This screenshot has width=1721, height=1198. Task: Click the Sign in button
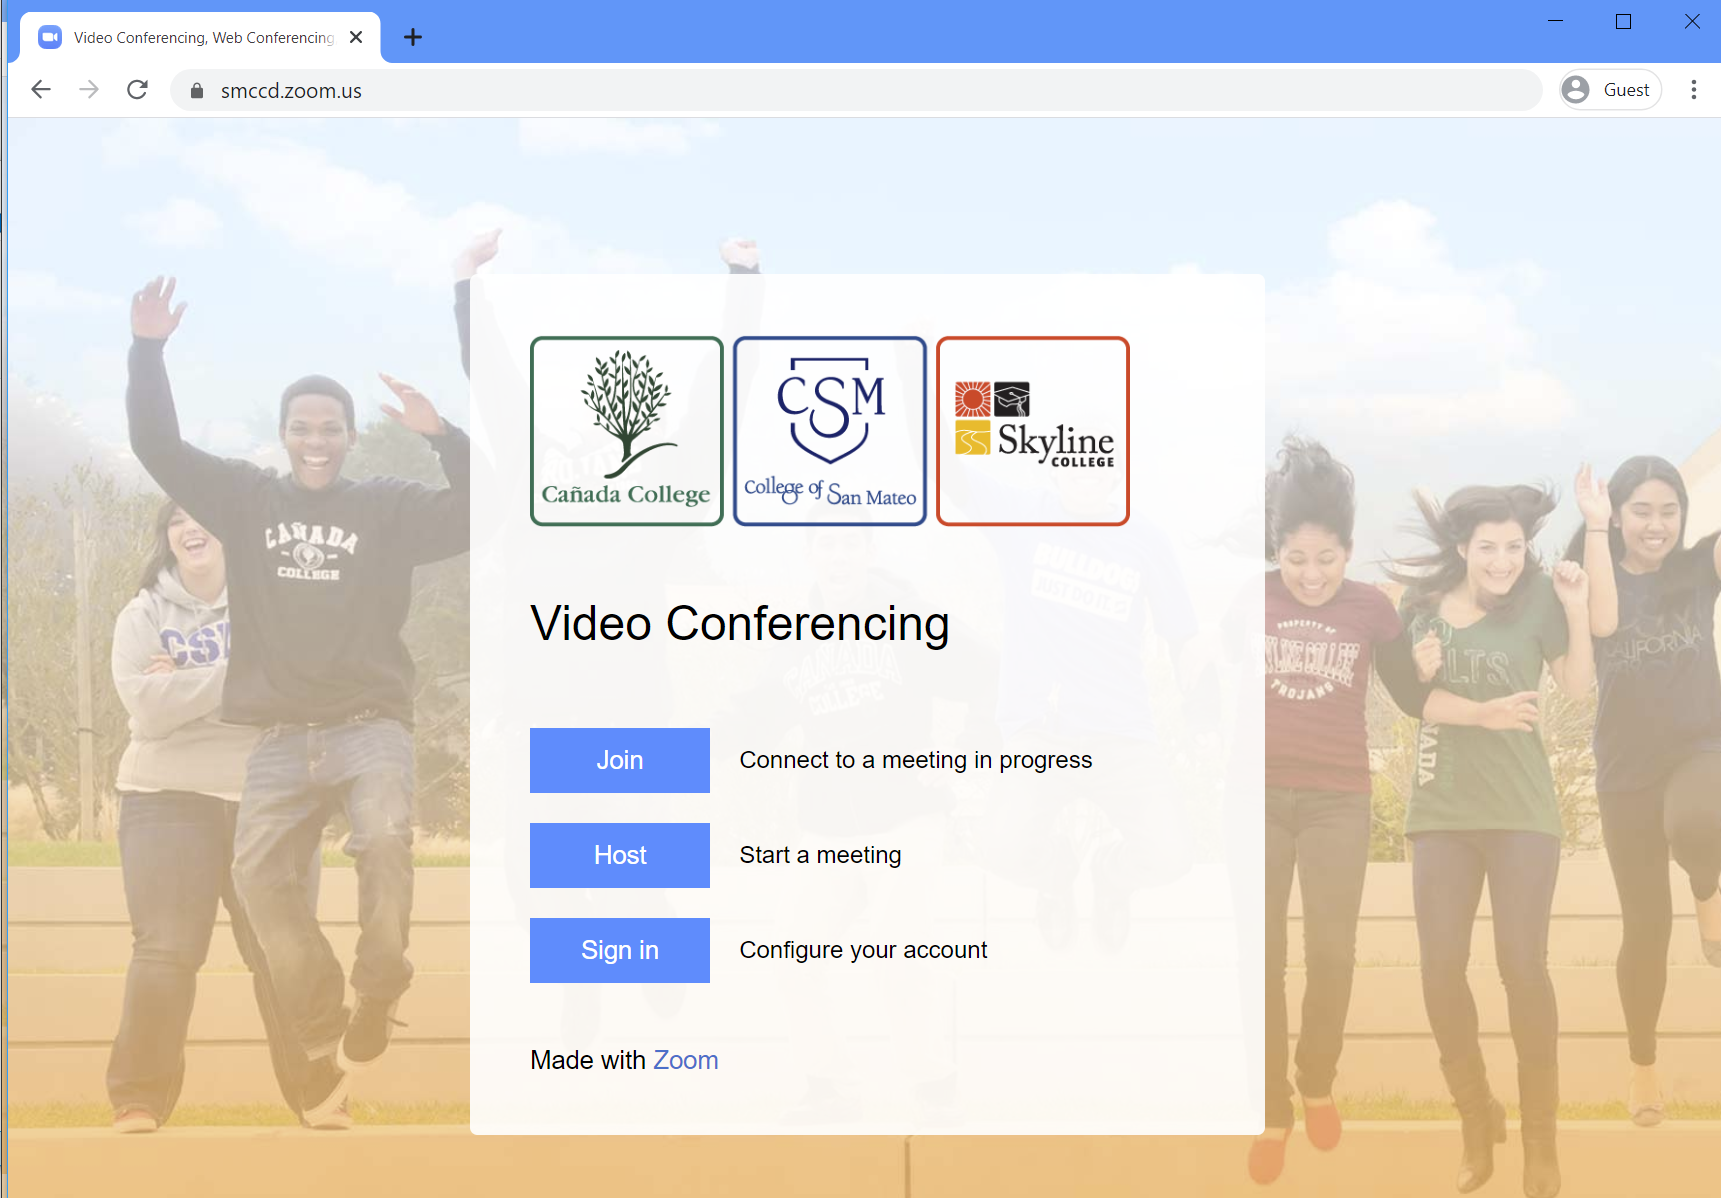(620, 950)
